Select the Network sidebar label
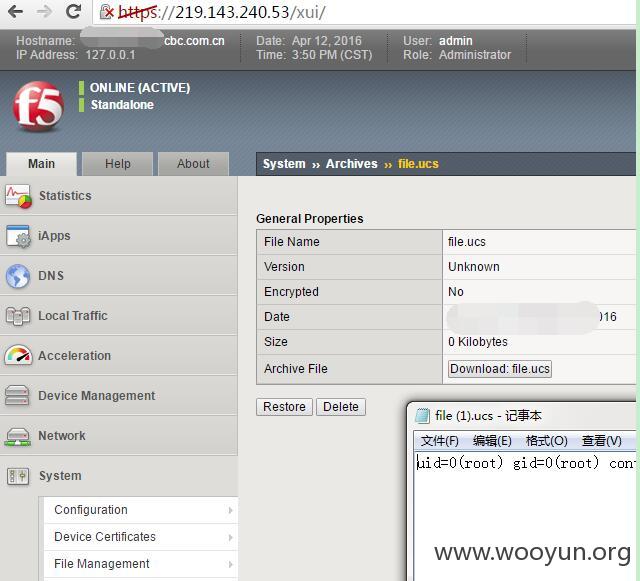640x581 pixels. tap(62, 436)
